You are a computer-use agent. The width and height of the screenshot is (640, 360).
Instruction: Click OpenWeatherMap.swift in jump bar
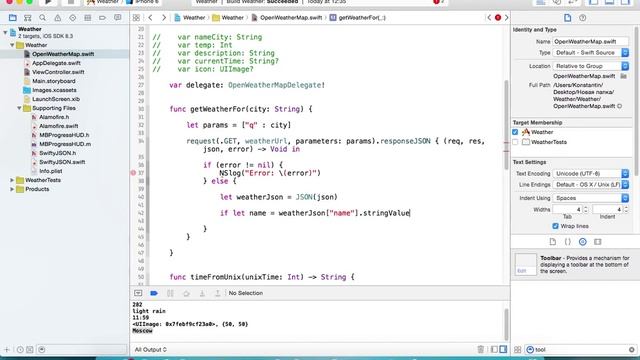287,18
